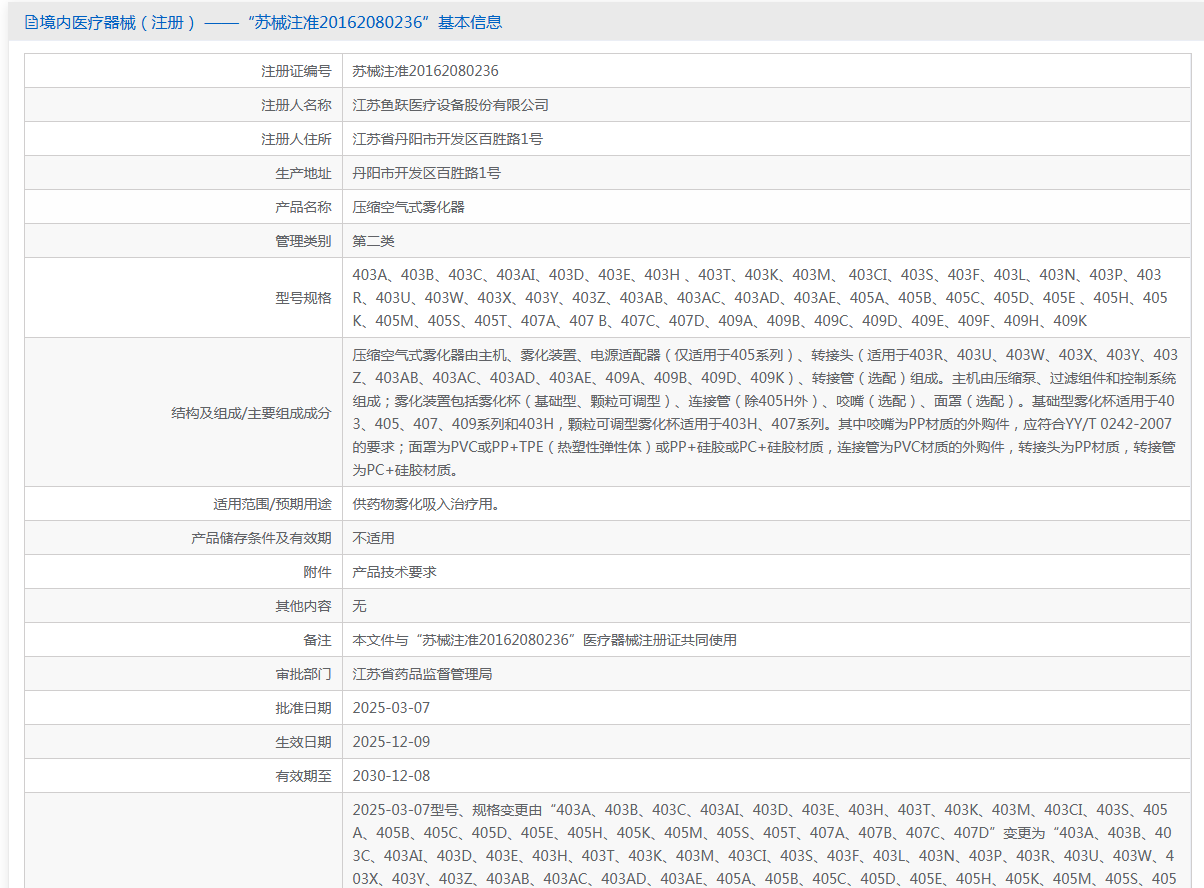Select address 江苏省丹阳市开发区百胜路1号
Screen dimensions: 1204x888
[x=448, y=139]
